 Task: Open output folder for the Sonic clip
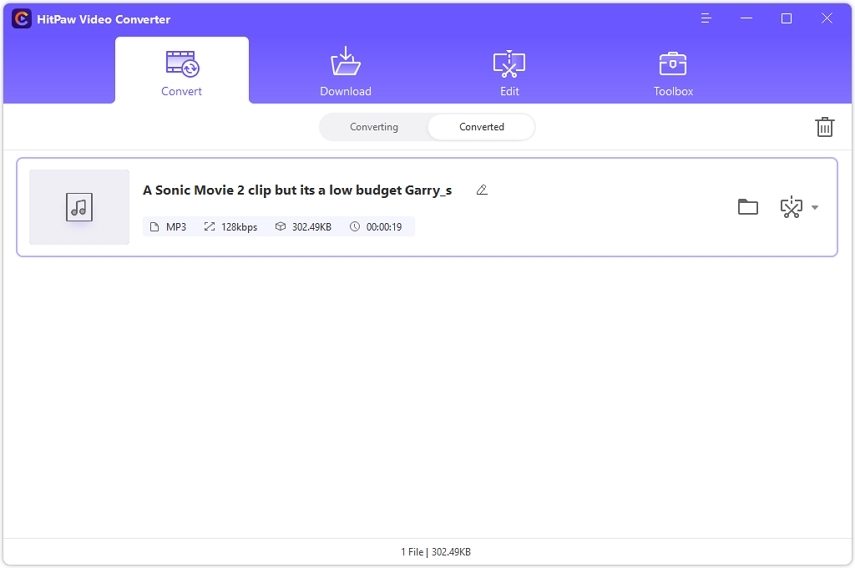(x=748, y=207)
